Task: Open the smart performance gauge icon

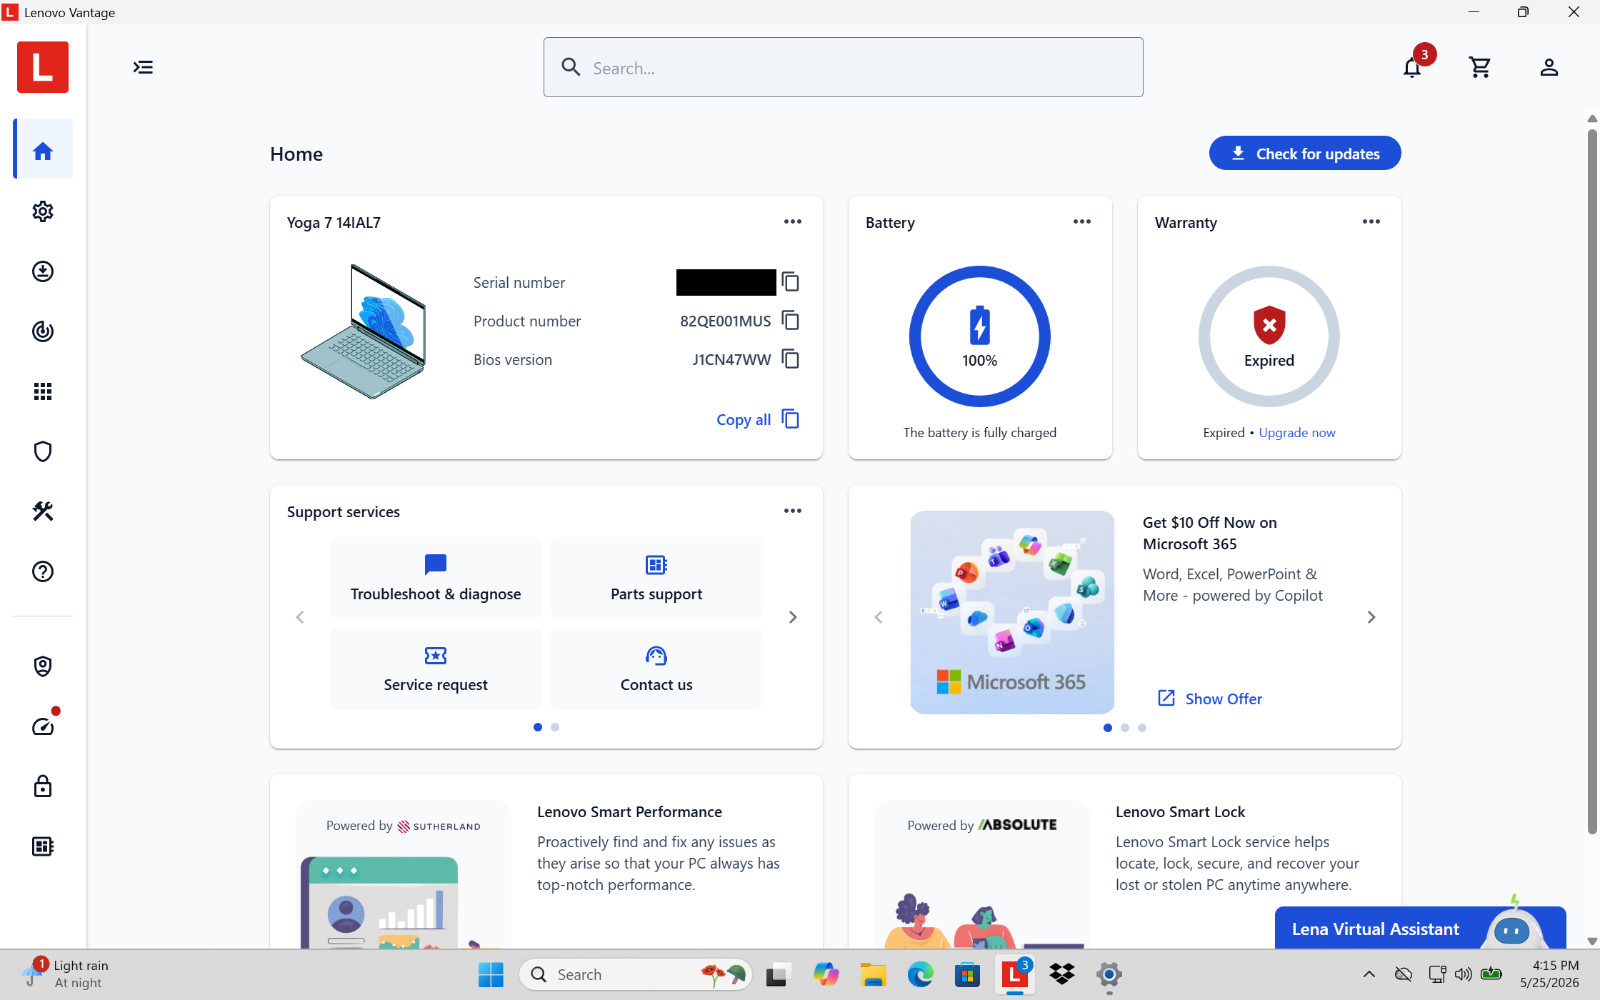Action: tap(43, 726)
